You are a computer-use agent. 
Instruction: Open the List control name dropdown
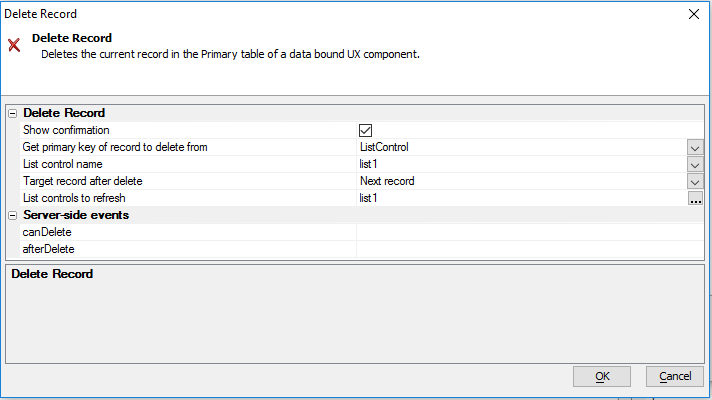(x=695, y=165)
